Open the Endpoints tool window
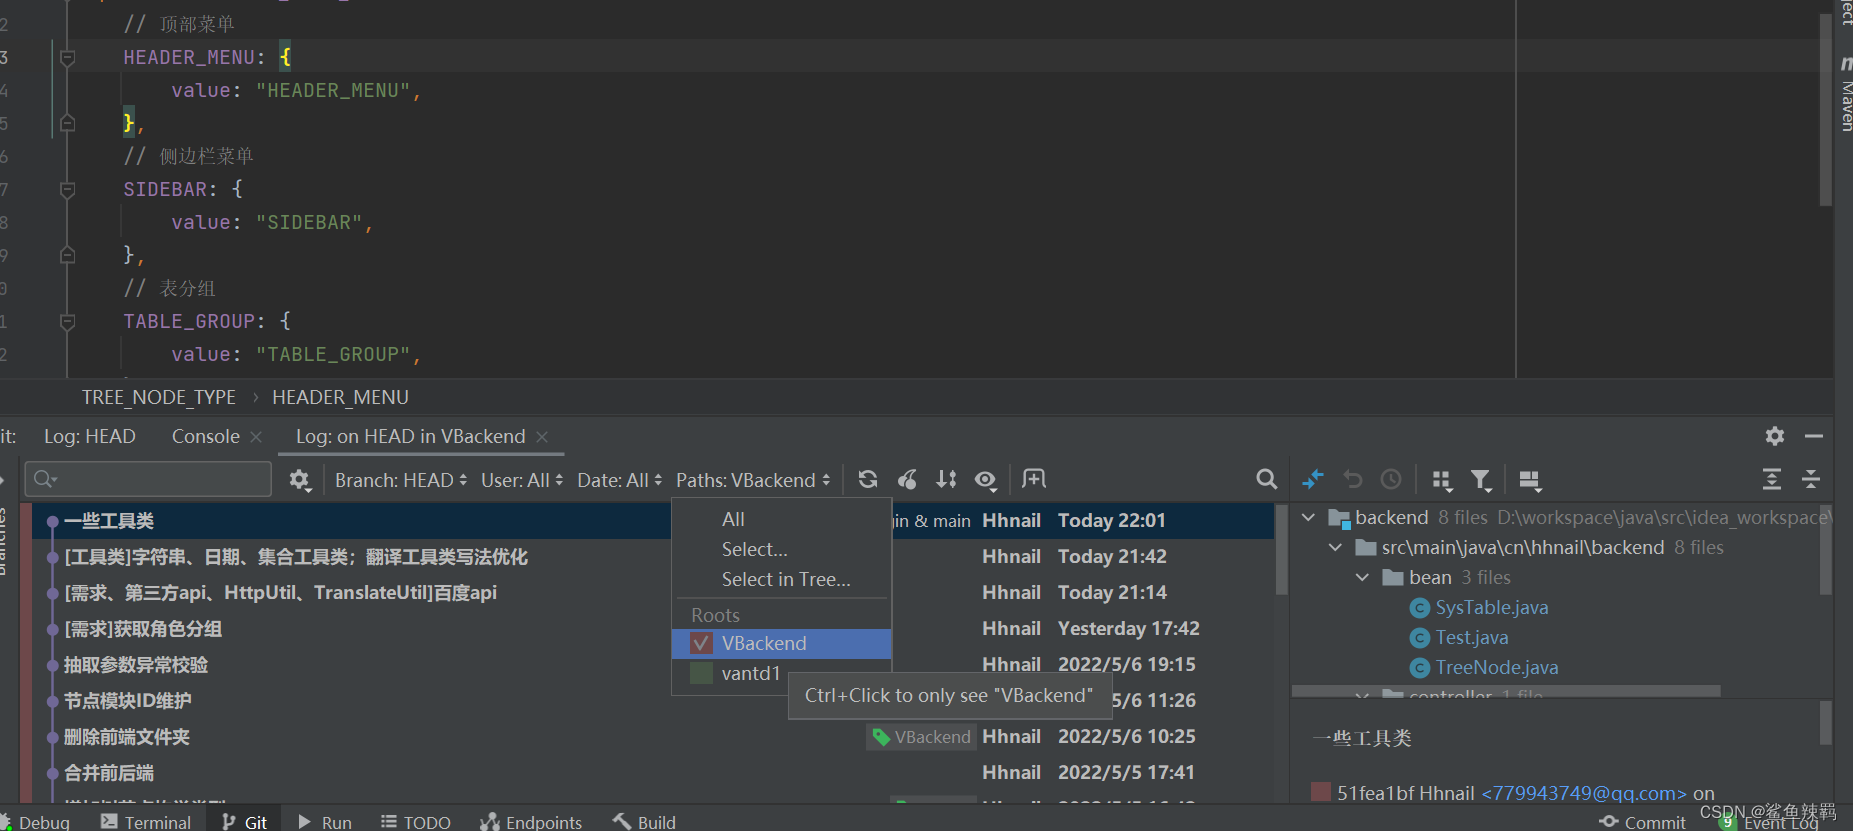 531,822
